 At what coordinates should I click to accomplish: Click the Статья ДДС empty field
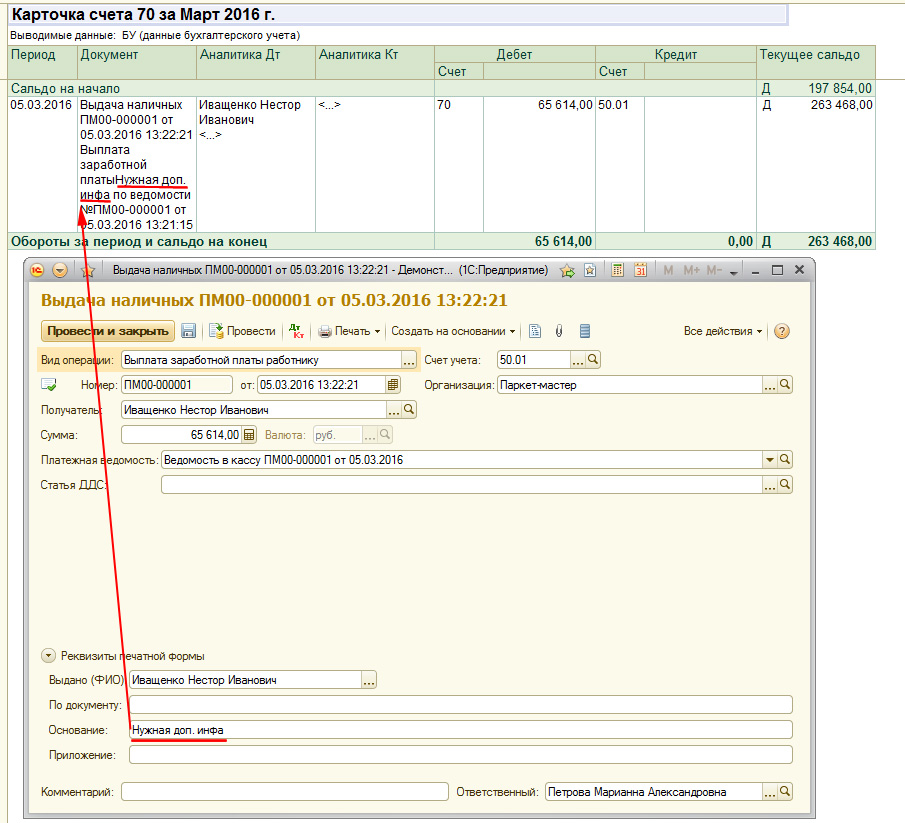tap(462, 485)
